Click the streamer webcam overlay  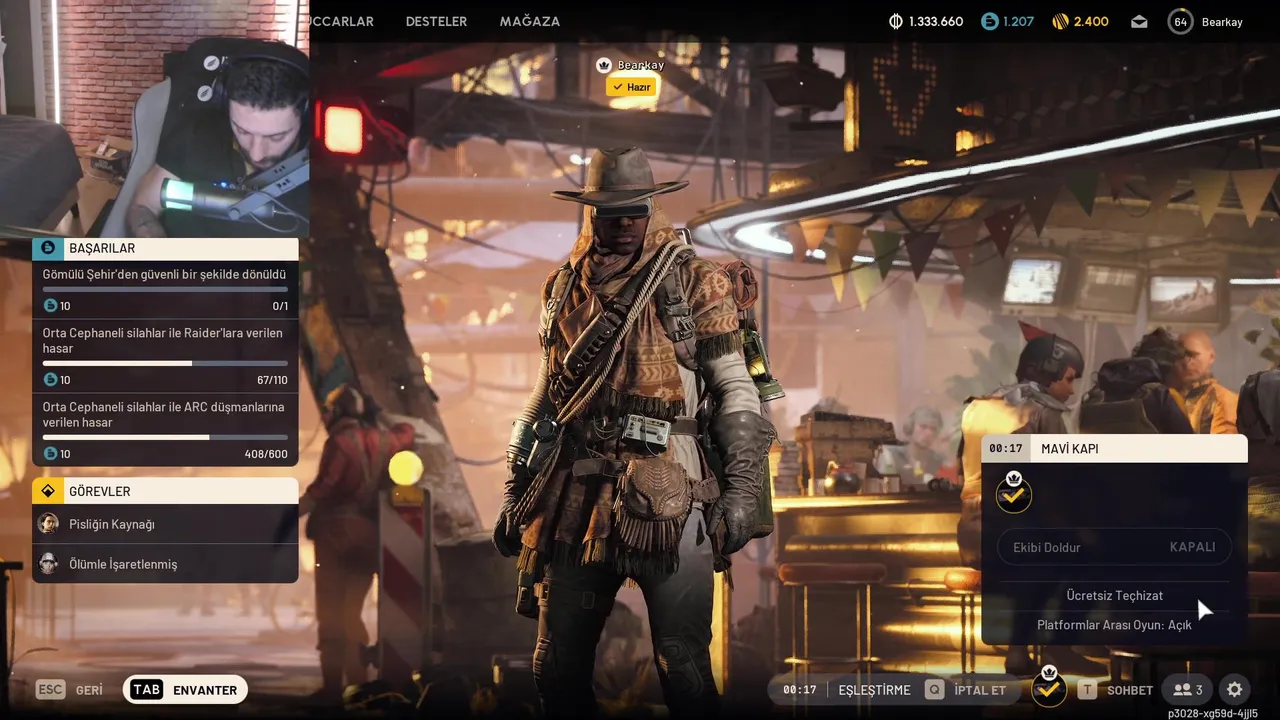(155, 118)
